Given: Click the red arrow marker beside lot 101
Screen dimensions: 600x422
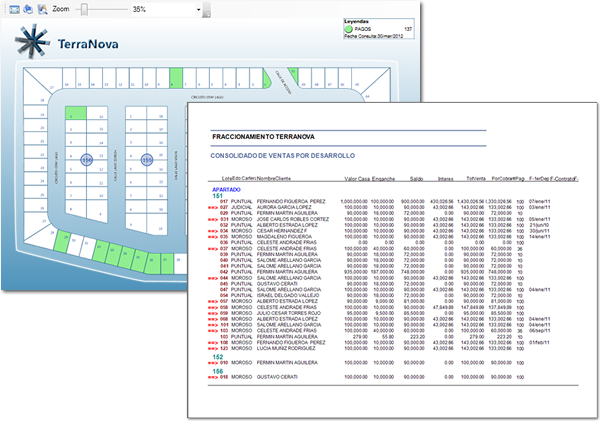Looking at the screenshot, I should 212,325.
